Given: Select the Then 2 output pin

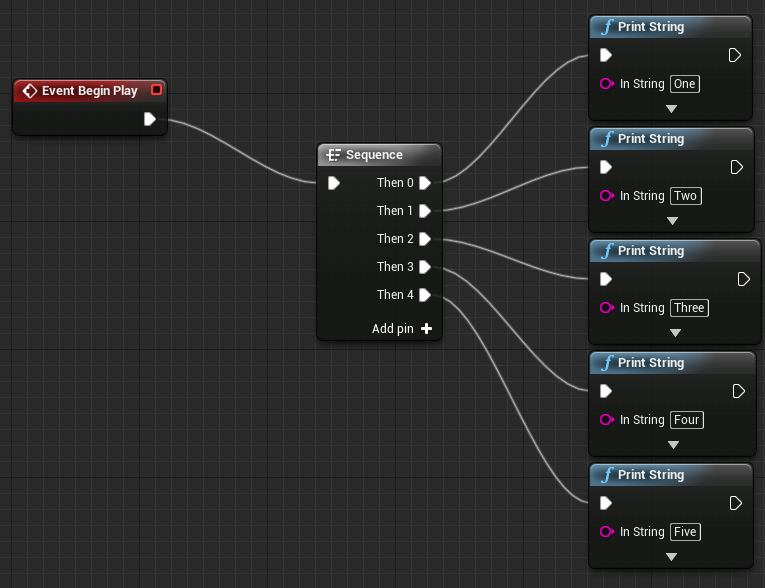Looking at the screenshot, I should coord(425,239).
